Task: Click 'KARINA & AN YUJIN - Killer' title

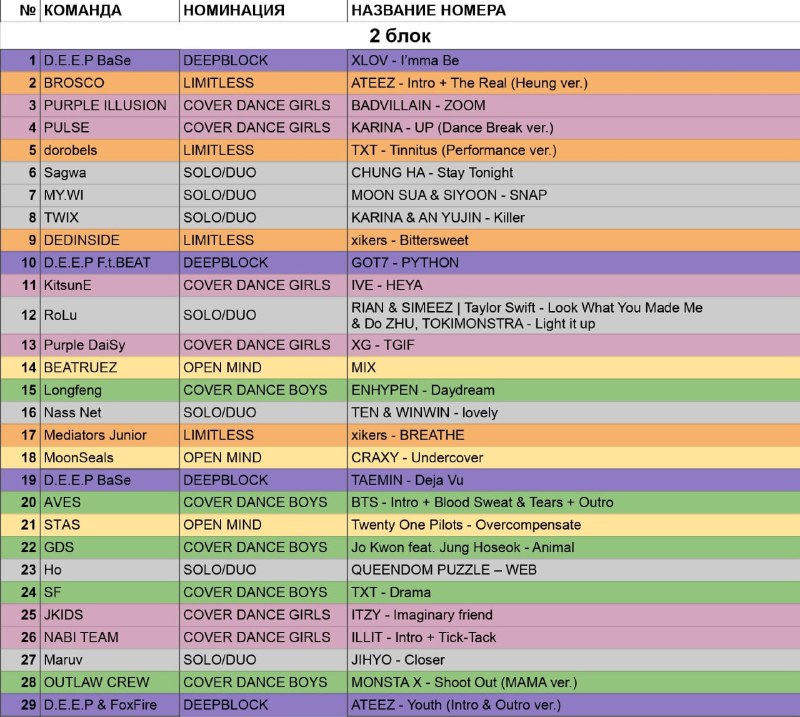Action: click(438, 217)
